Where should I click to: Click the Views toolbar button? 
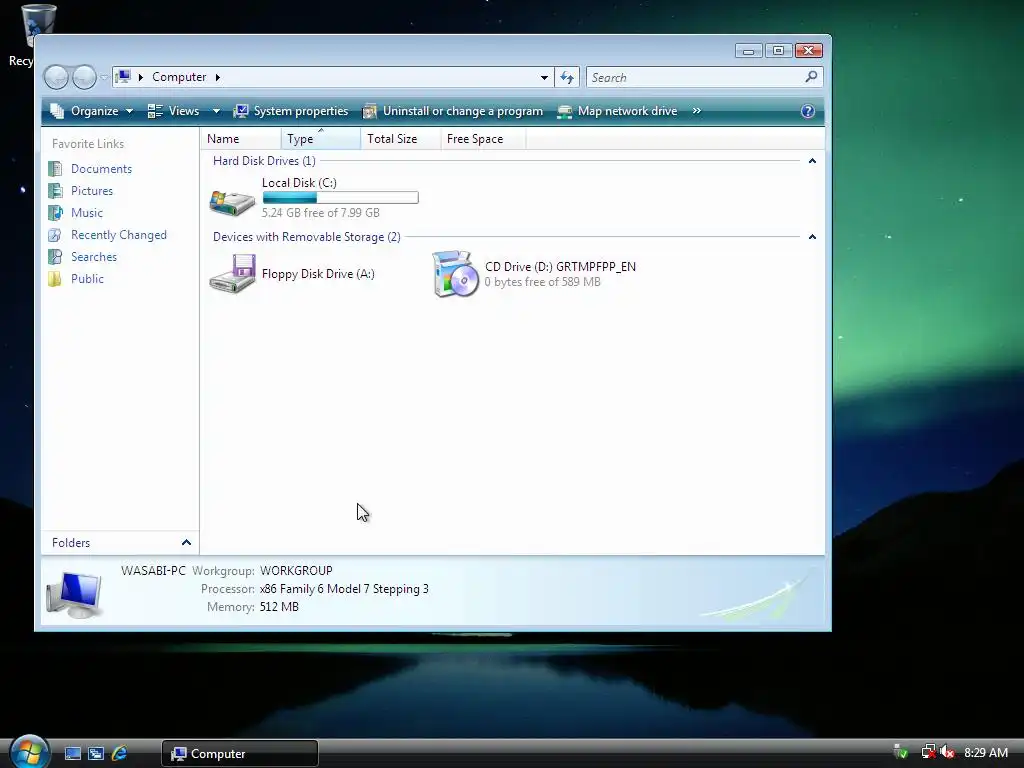[174, 111]
